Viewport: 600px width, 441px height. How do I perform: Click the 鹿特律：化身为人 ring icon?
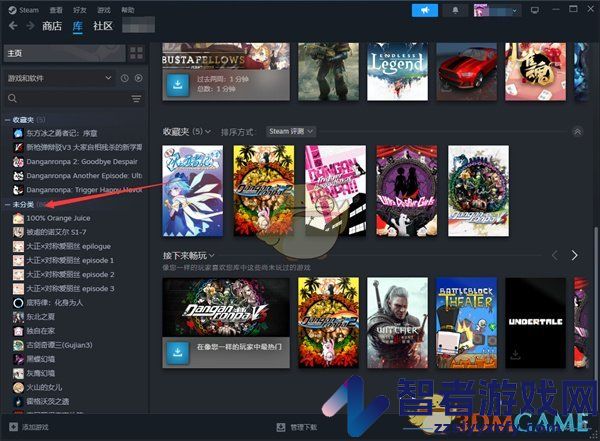tap(18, 303)
